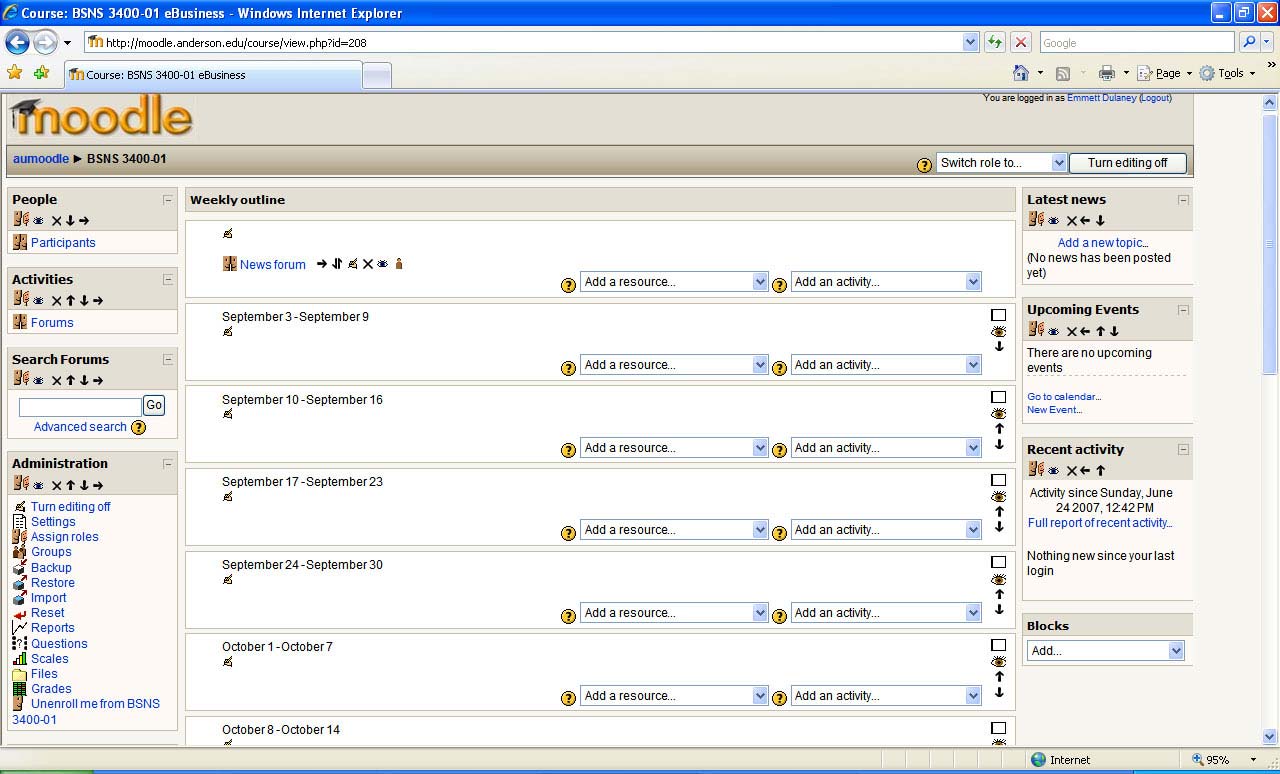The image size is (1280, 774).
Task: Open the Switch role to dropdown
Action: 1002,163
